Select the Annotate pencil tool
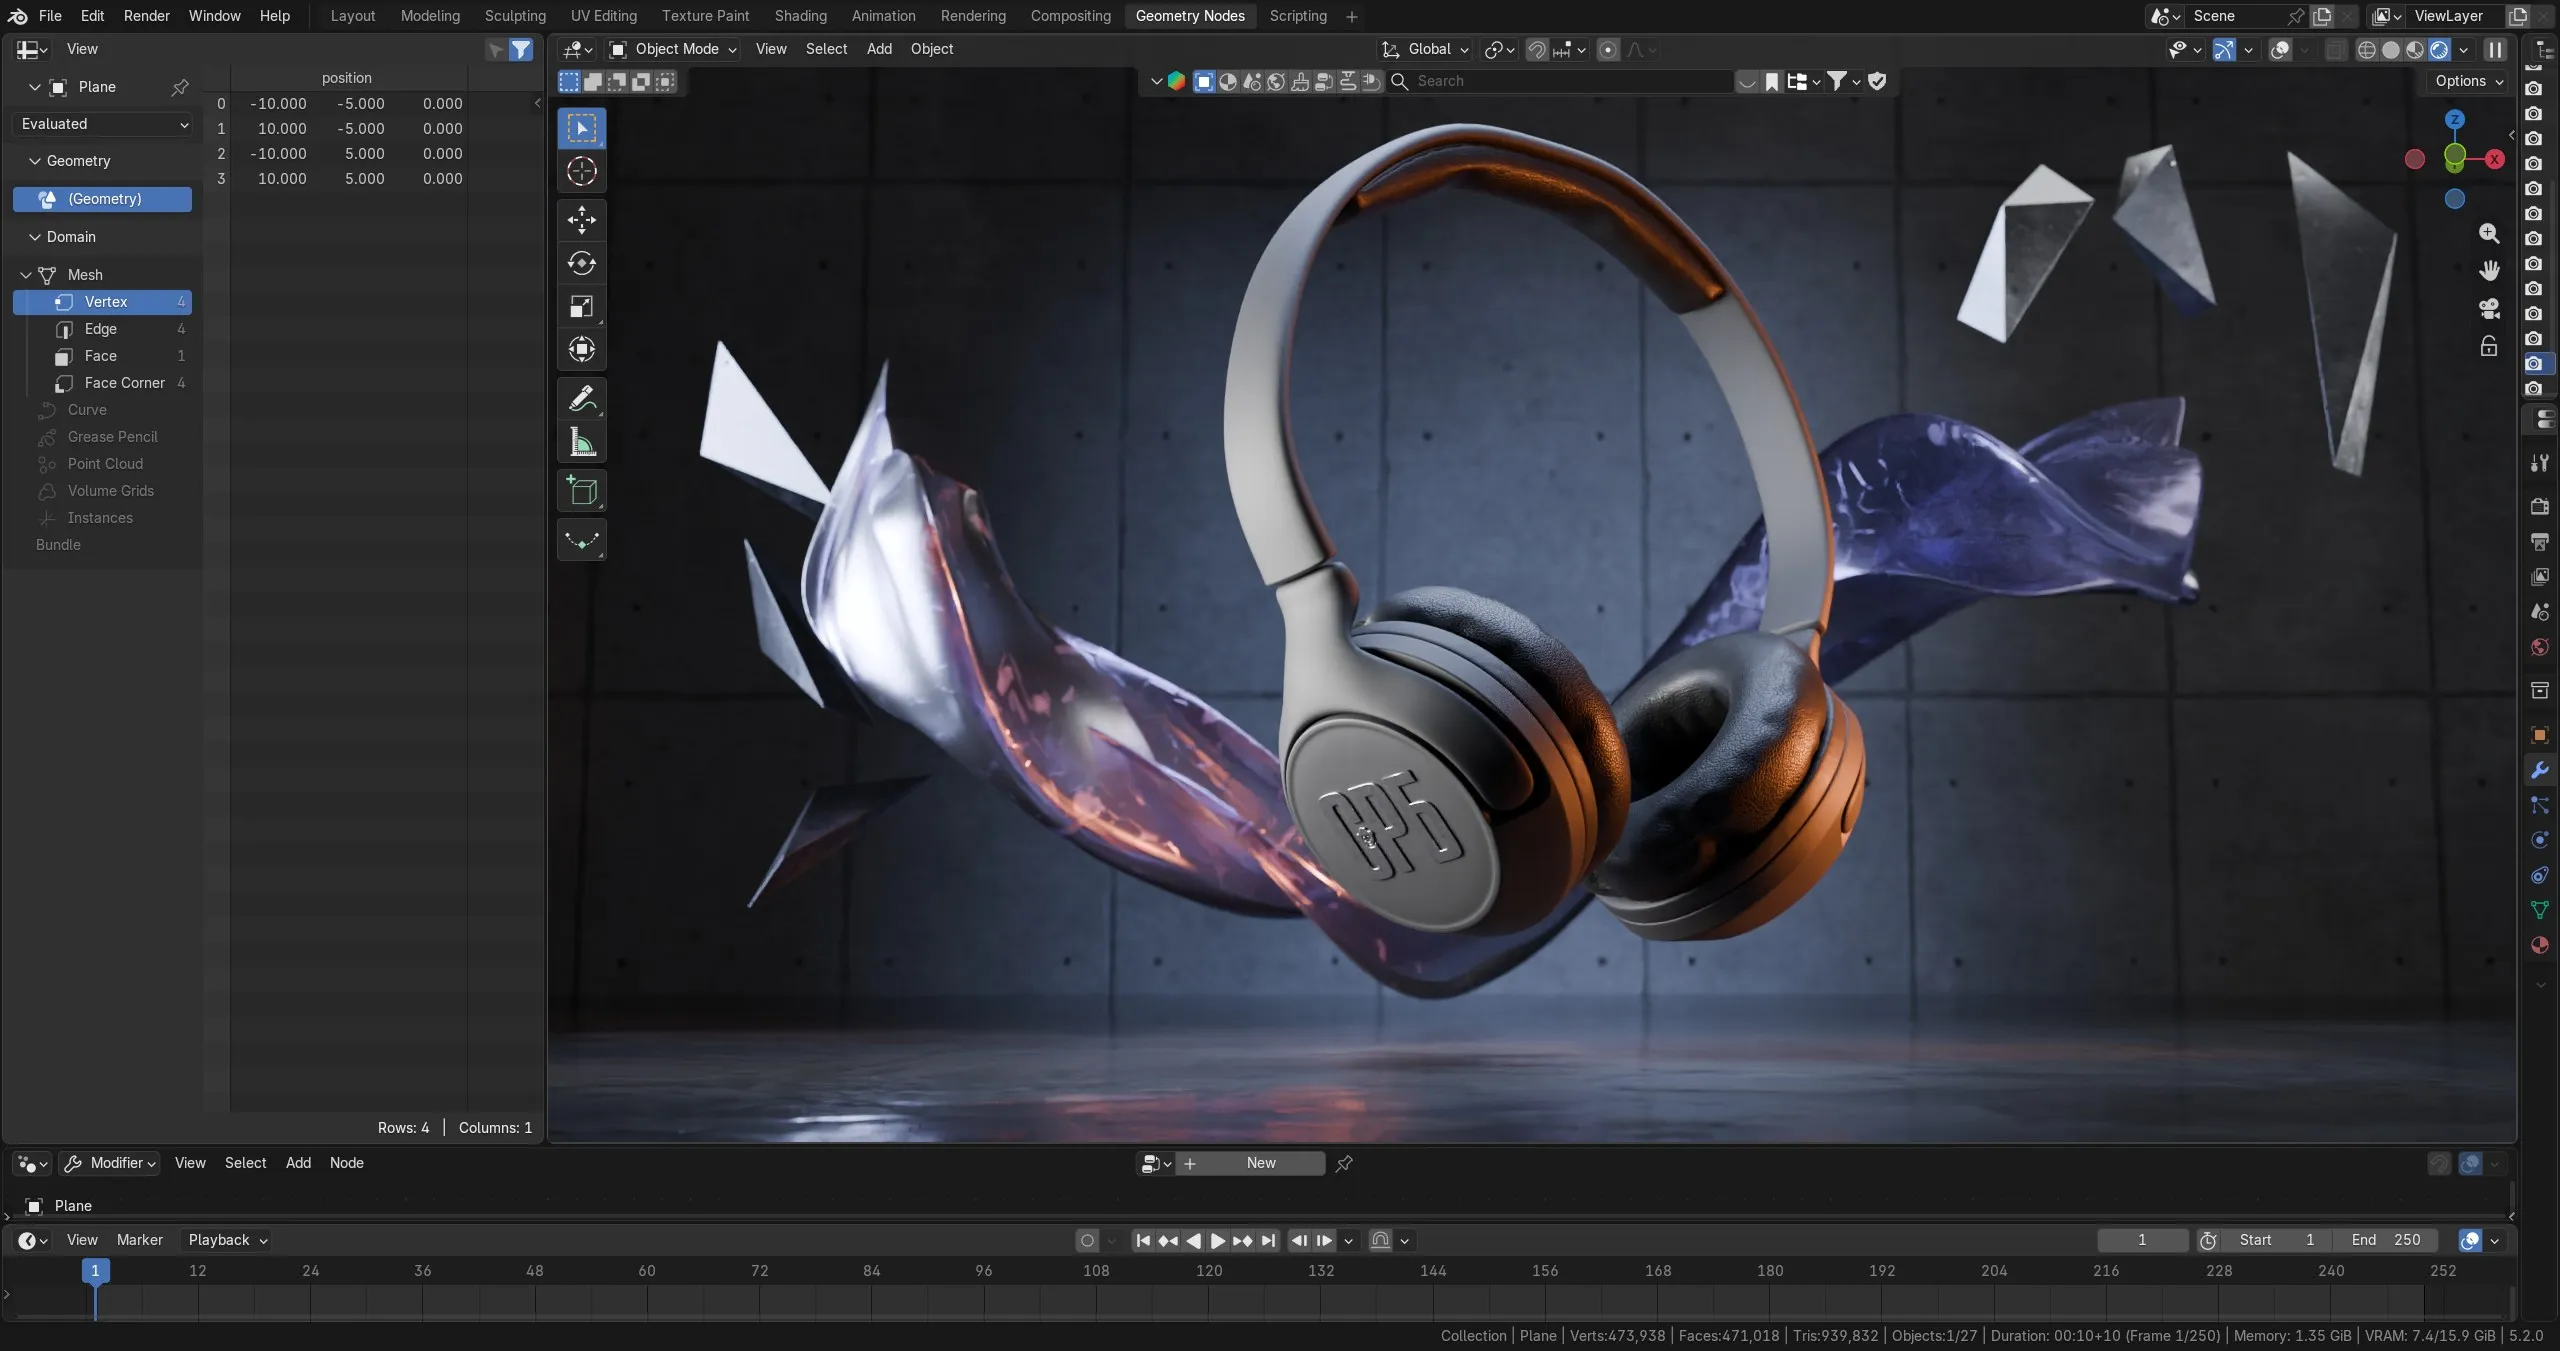The image size is (2560, 1351). tap(581, 398)
